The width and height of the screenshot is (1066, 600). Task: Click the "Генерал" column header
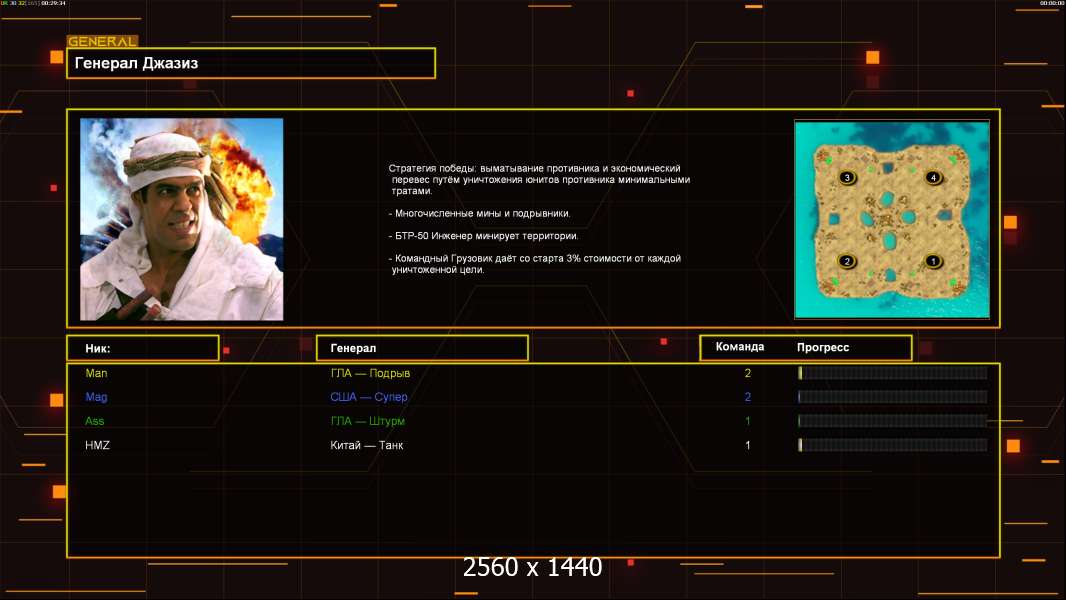[x=421, y=348]
